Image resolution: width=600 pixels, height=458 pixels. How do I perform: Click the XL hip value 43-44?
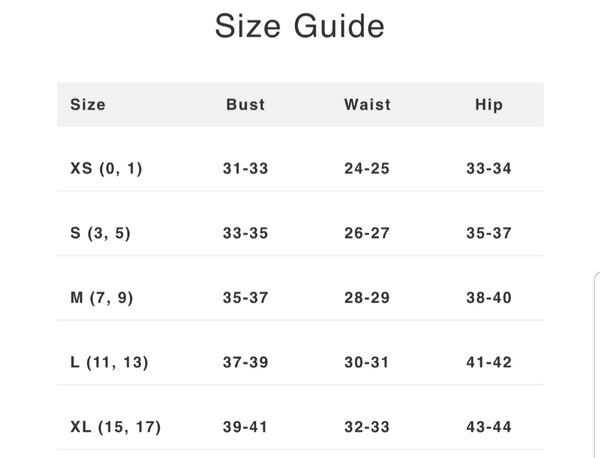tap(489, 427)
